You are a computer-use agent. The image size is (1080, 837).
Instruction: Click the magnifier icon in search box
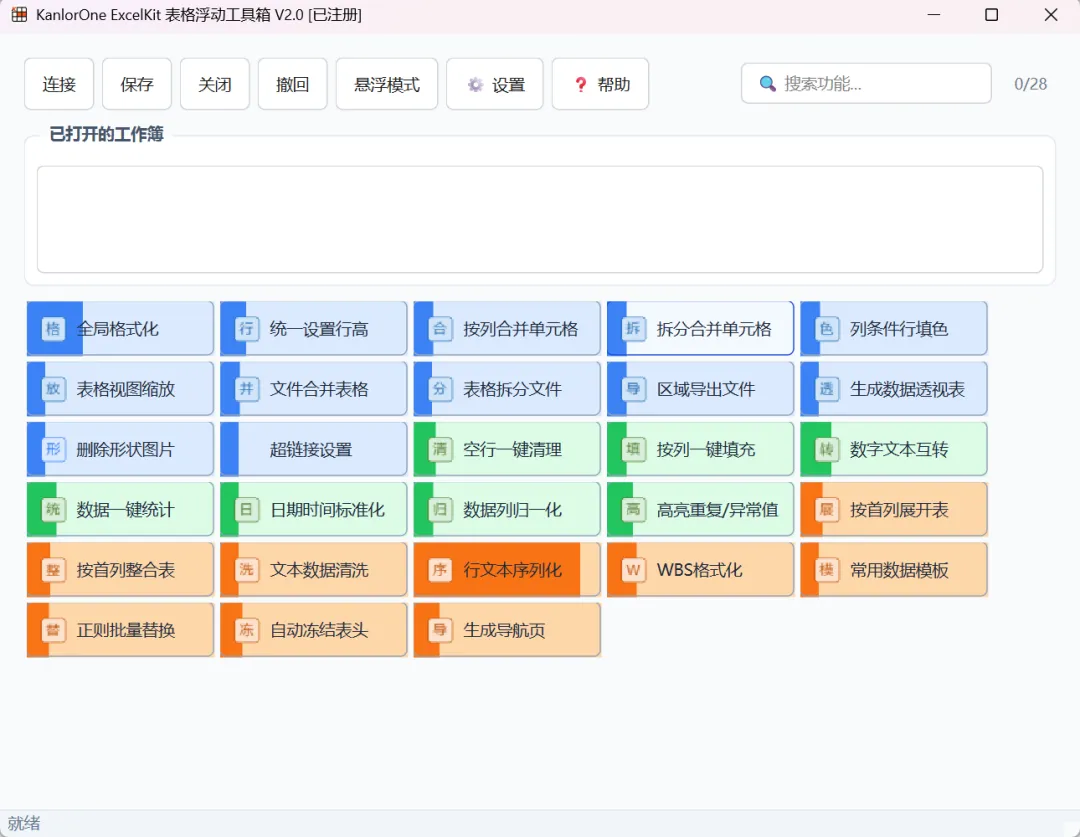coord(767,84)
